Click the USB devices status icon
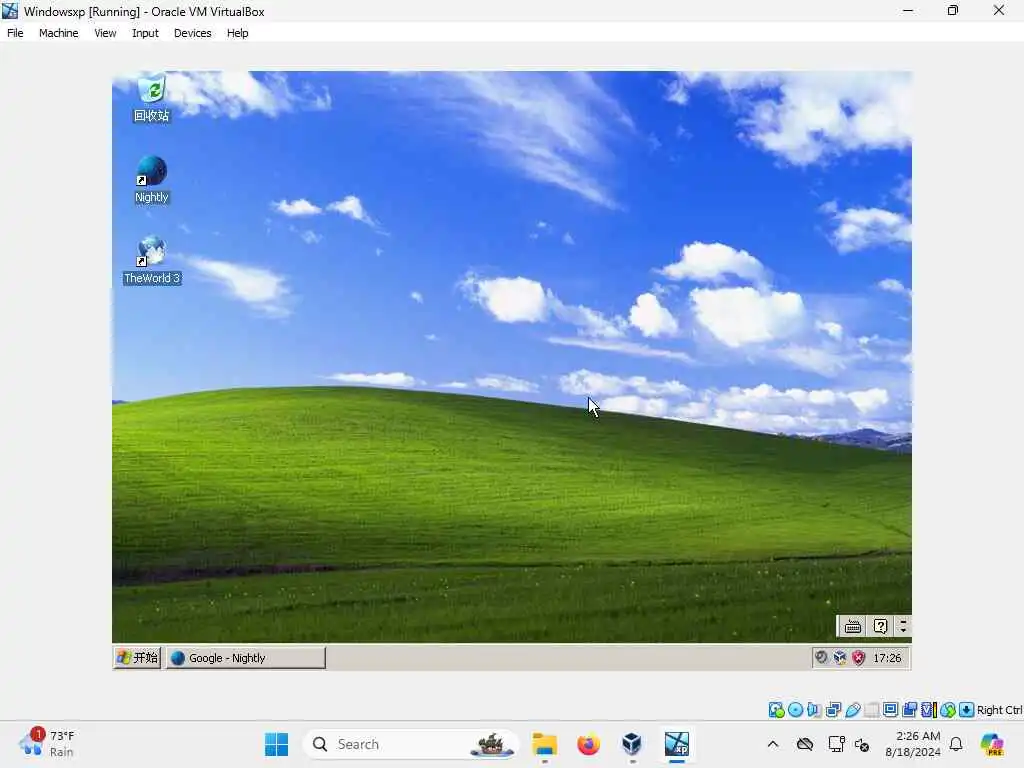This screenshot has height=768, width=1024. (852, 710)
